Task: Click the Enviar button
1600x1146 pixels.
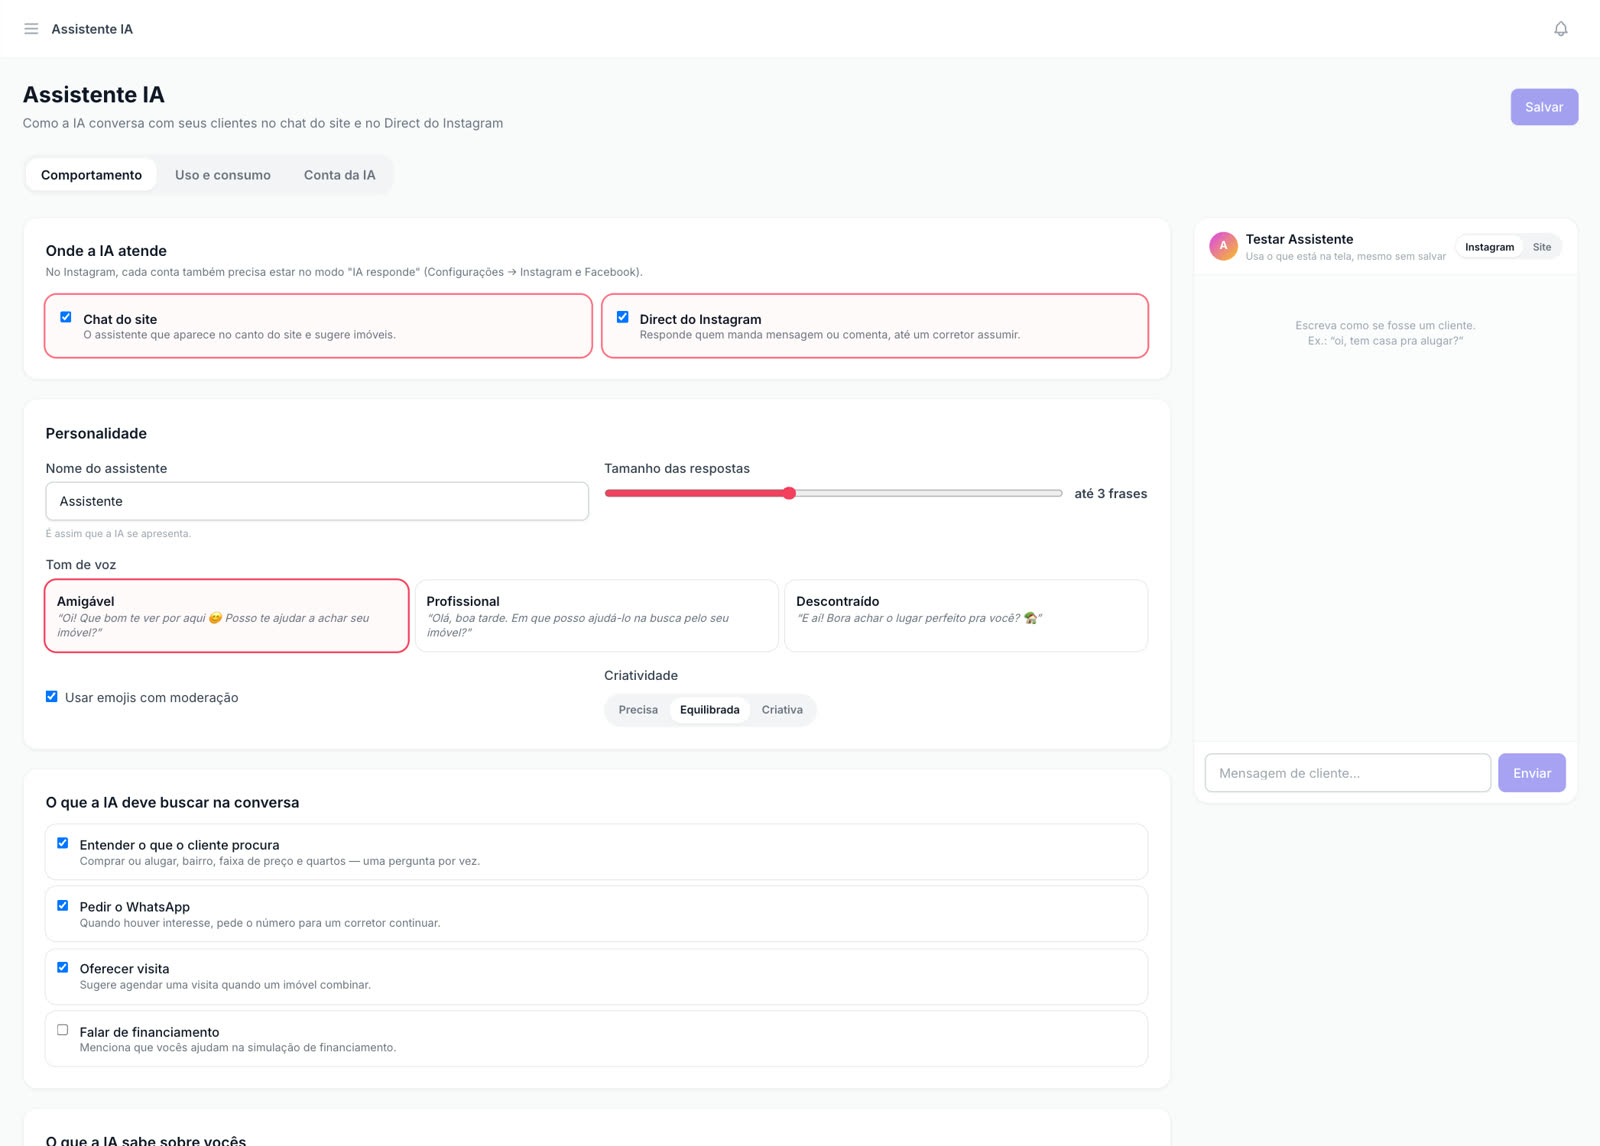Action: point(1532,773)
